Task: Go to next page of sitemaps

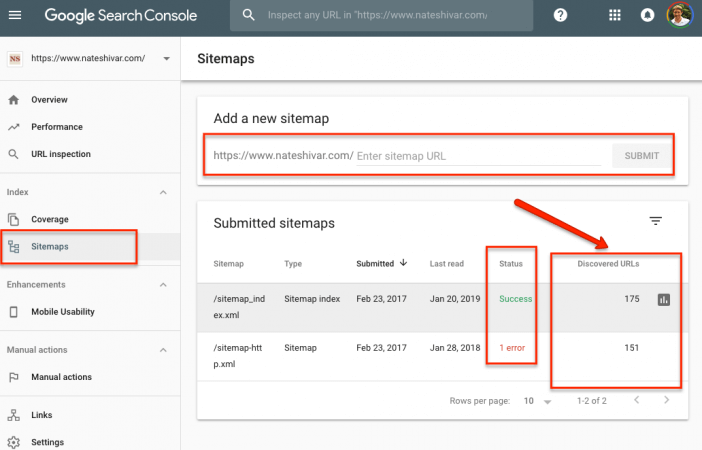Action: 666,400
